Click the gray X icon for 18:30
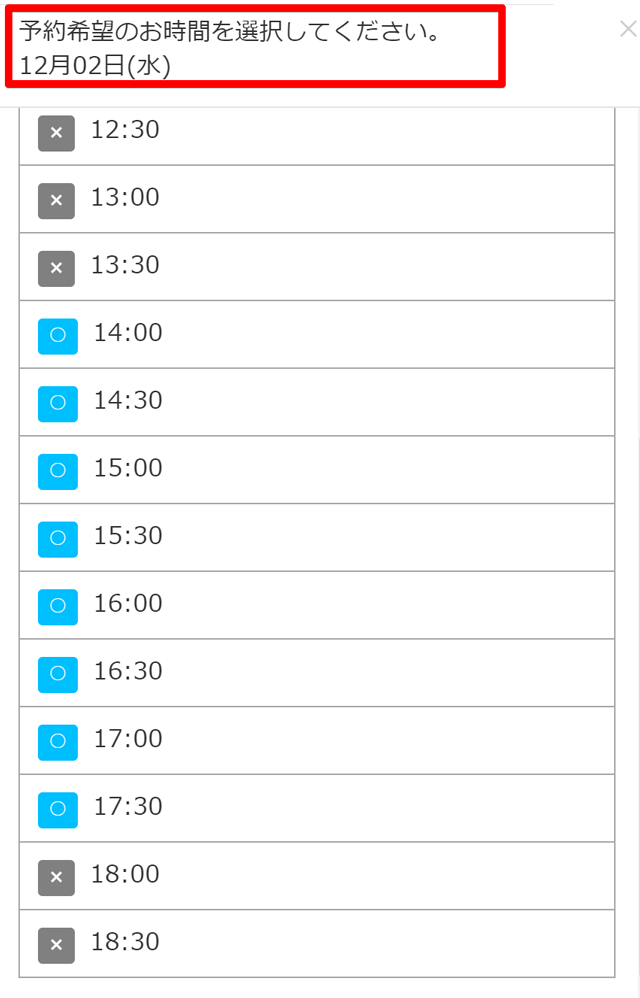Viewport: 640px width, 998px height. click(x=56, y=945)
